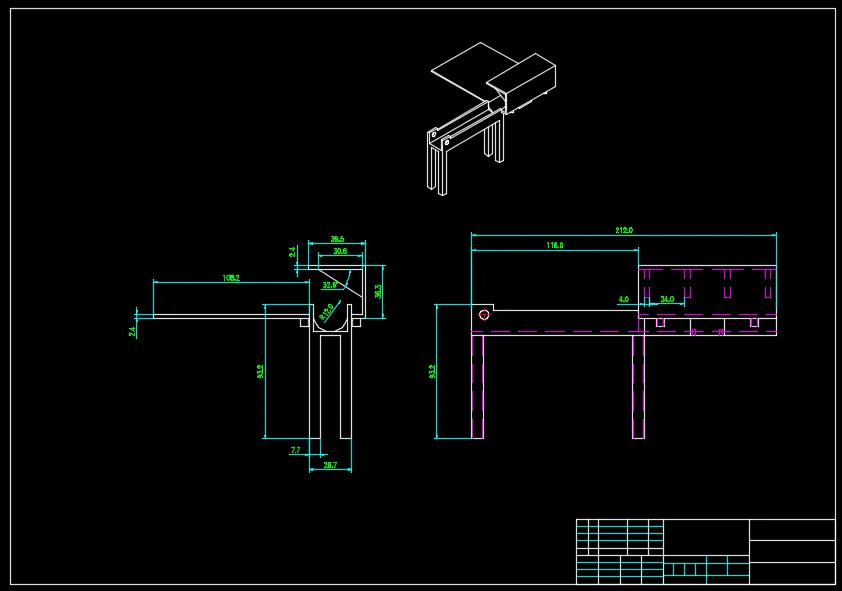Viewport: 842px width, 591px height.
Task: Click the 4.0 dimension text
Action: 623,299
